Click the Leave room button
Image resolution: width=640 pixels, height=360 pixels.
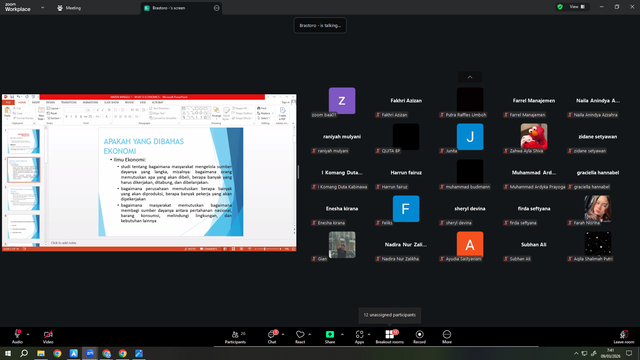pyautogui.click(x=624, y=336)
